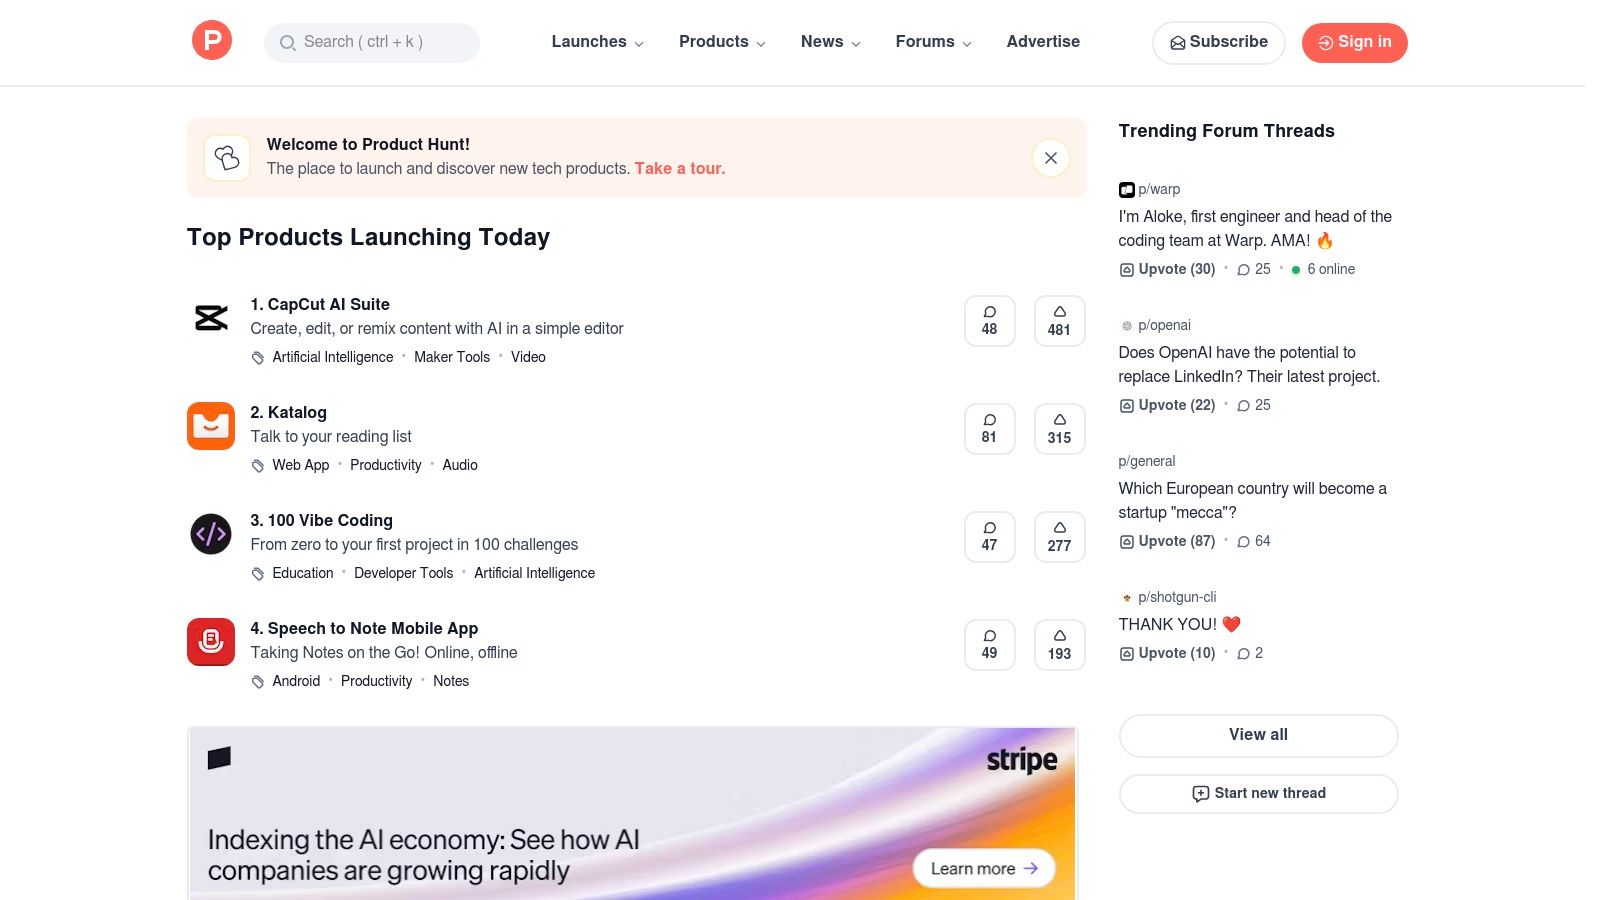
Task: Upvote the European country thread (87)
Action: [1167, 541]
